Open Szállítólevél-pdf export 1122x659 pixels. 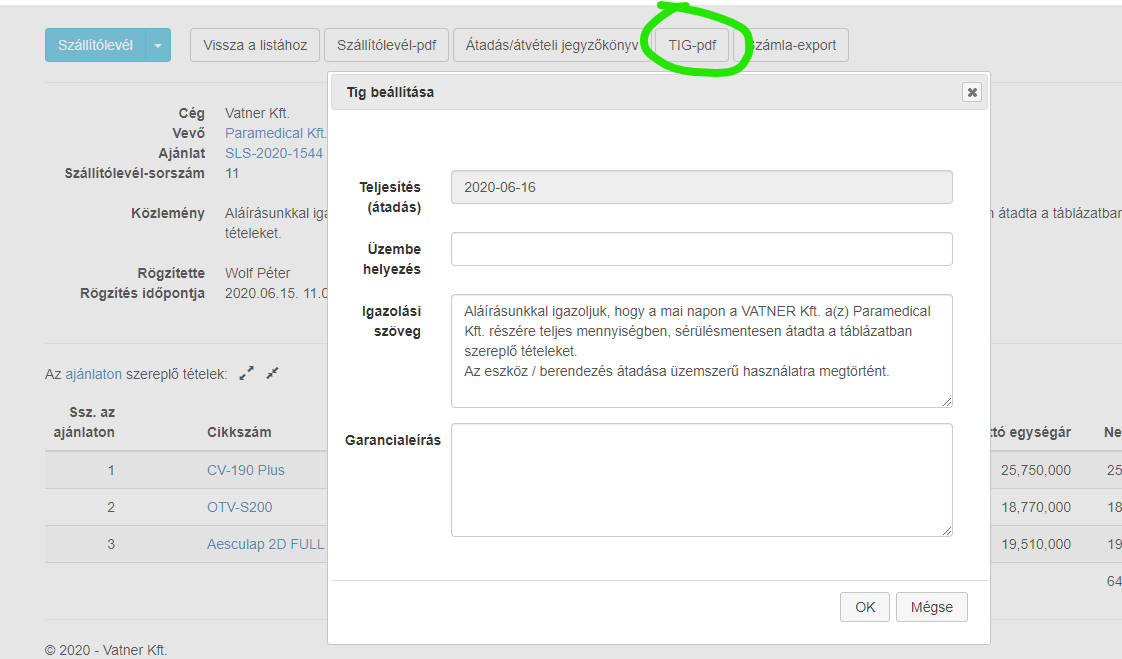click(x=386, y=45)
